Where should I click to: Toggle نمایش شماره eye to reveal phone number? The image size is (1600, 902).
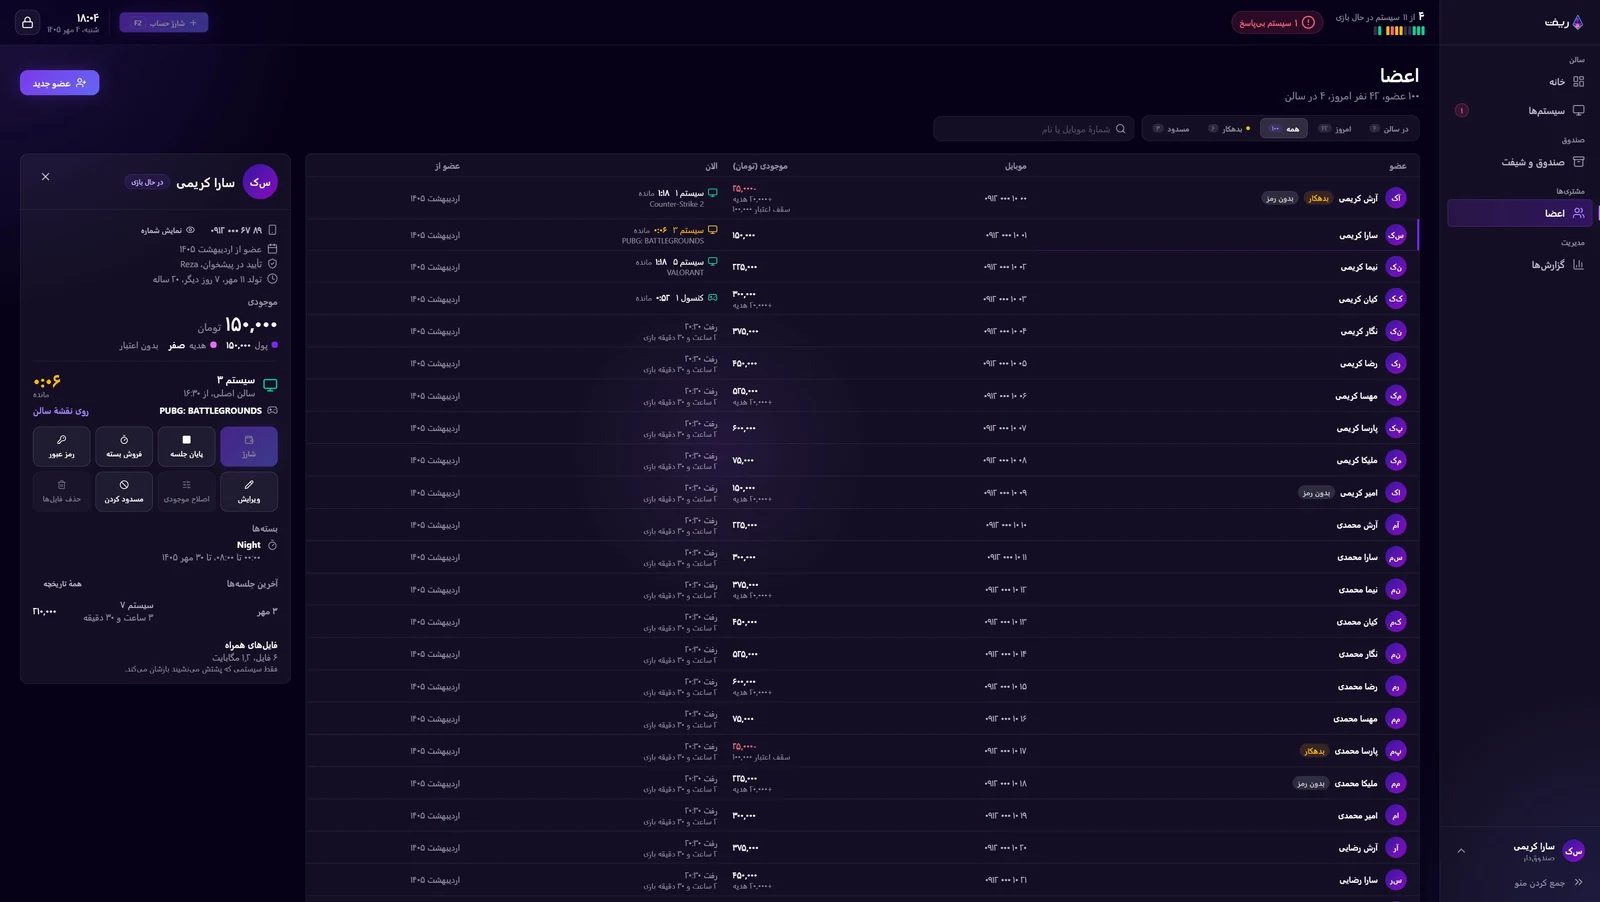tap(169, 230)
